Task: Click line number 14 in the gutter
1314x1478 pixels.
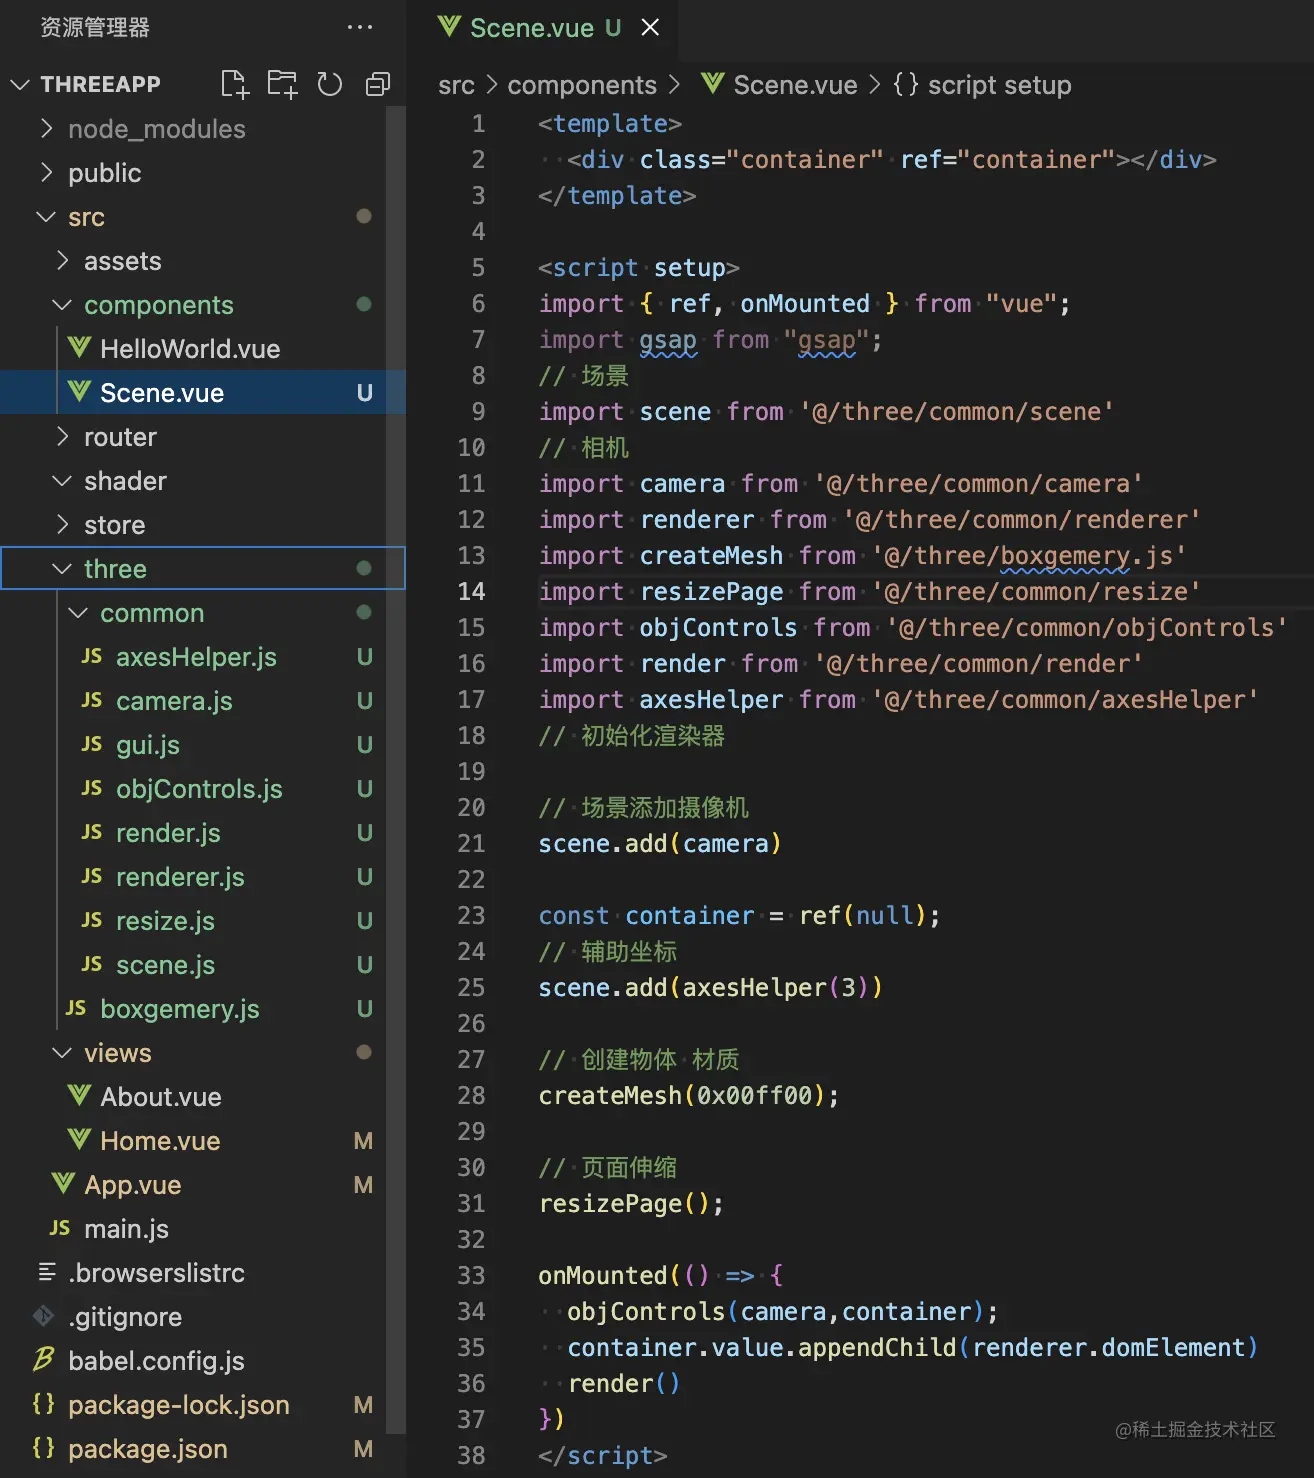Action: (471, 592)
